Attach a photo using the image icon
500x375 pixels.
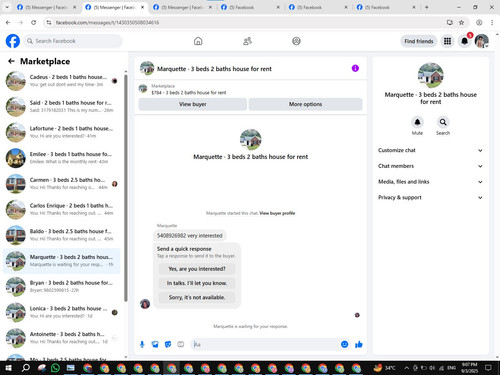[x=155, y=344]
